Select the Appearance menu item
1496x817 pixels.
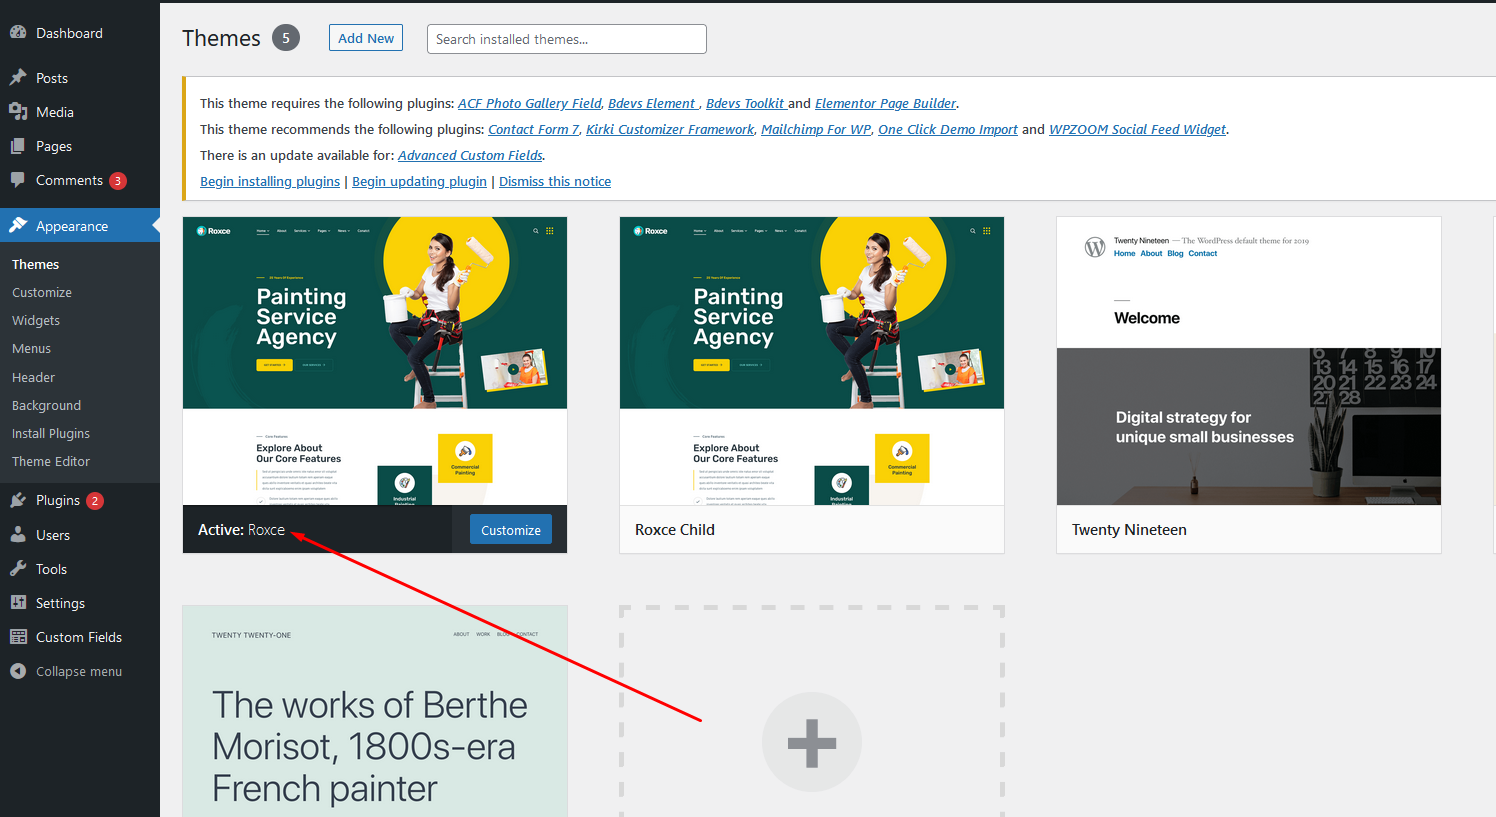(80, 226)
